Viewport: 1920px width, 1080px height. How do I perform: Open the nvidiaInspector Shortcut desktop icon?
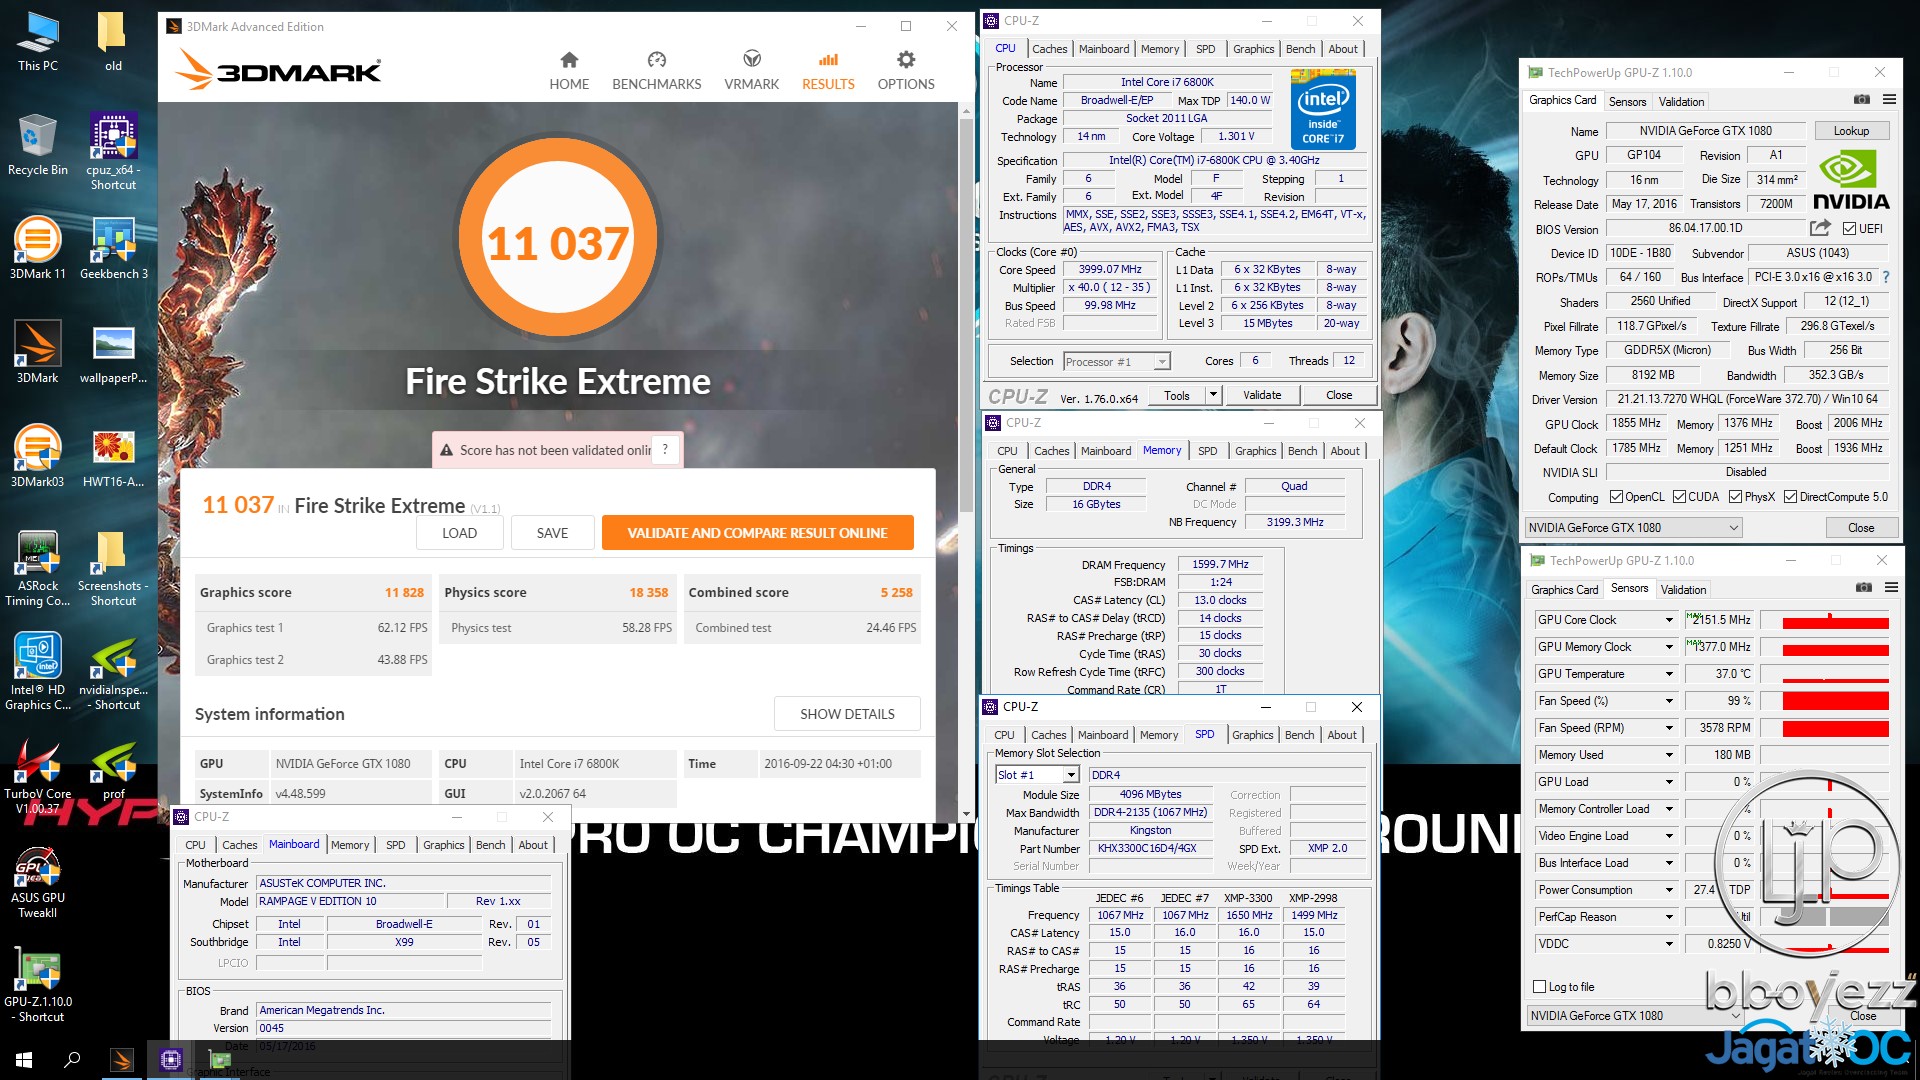click(113, 672)
